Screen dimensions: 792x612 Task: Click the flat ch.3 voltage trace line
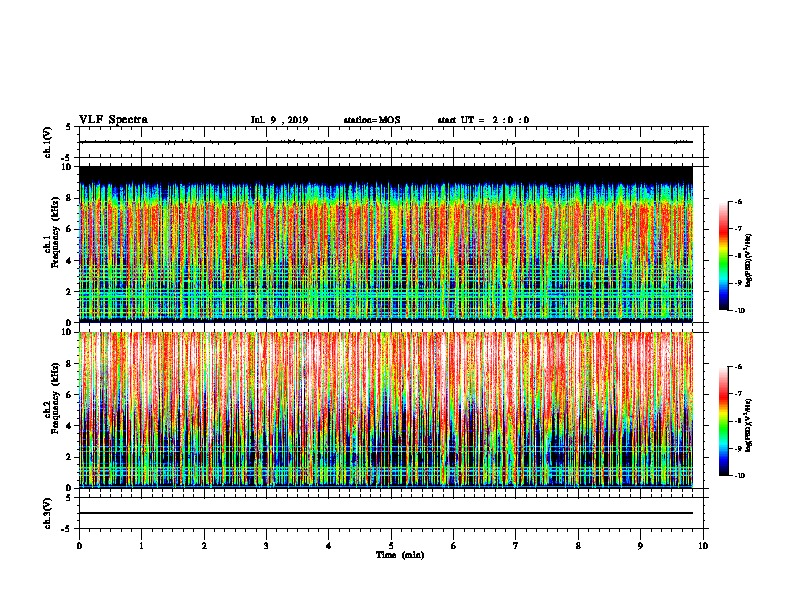(386, 513)
